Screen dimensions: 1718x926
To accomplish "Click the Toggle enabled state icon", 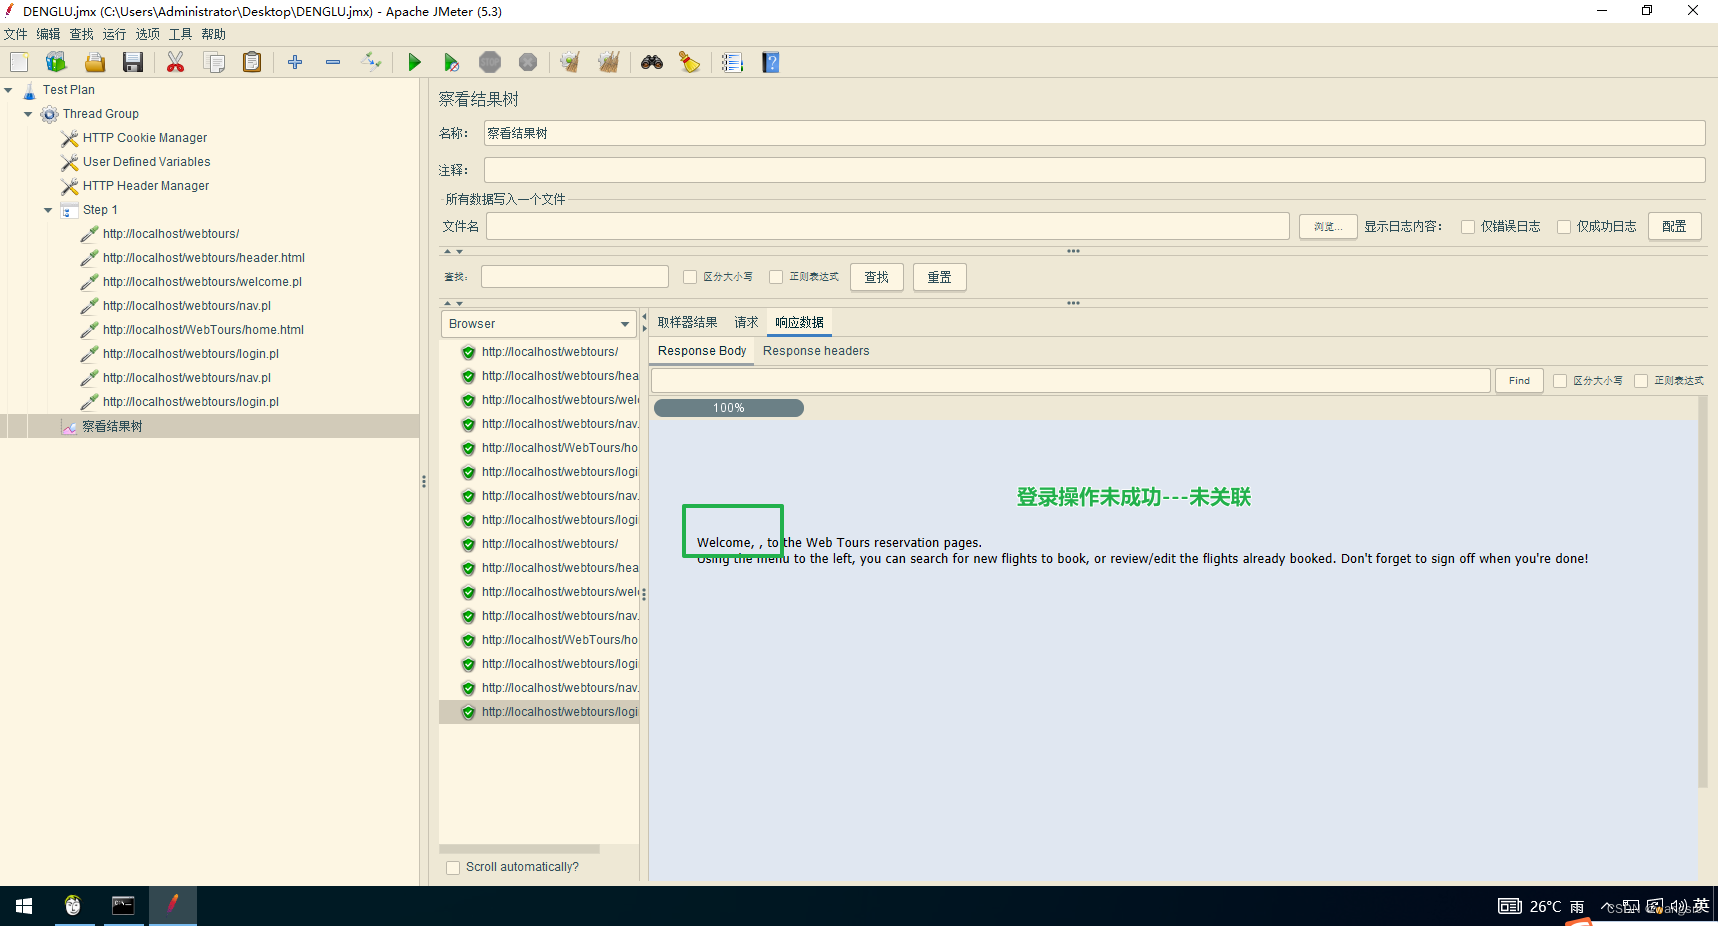I will pyautogui.click(x=371, y=62).
